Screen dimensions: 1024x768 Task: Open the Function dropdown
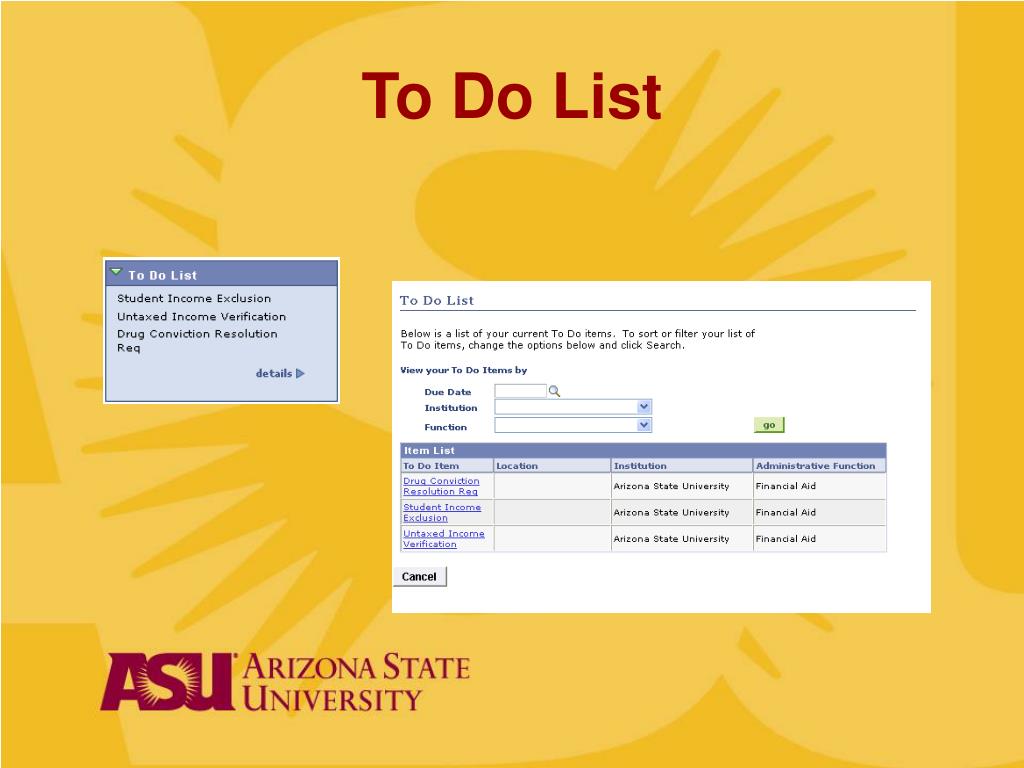(x=643, y=424)
